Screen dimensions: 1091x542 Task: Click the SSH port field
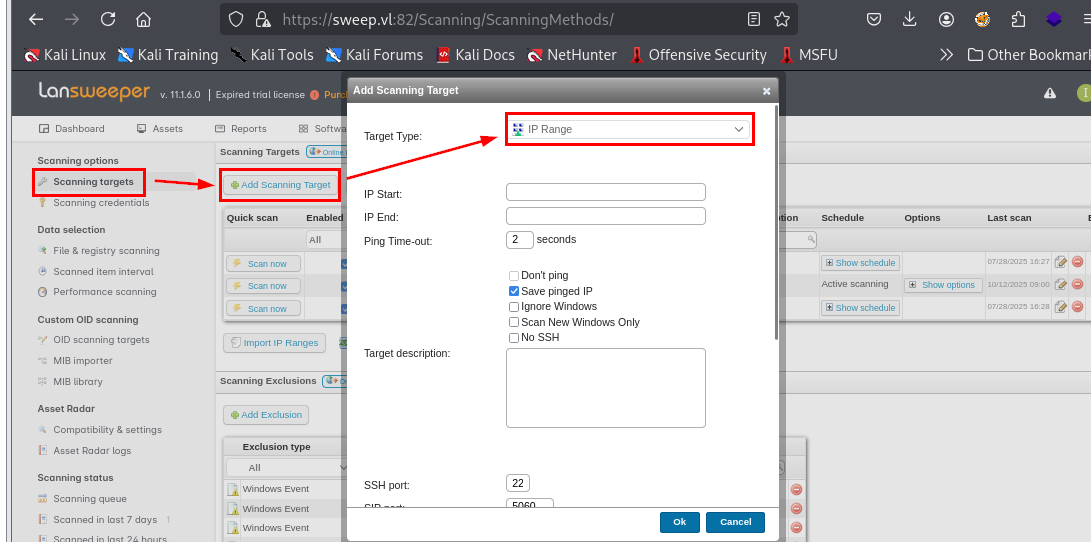[518, 483]
